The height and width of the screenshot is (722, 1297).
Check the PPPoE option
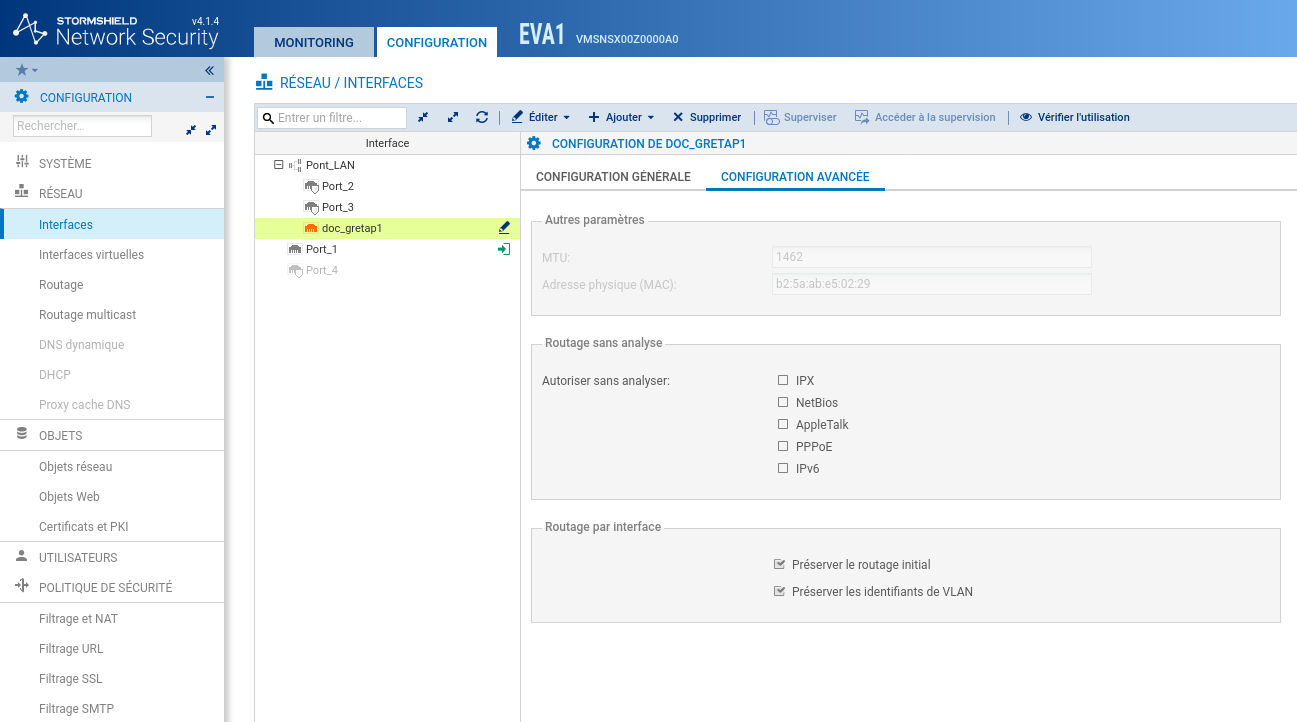coord(783,447)
